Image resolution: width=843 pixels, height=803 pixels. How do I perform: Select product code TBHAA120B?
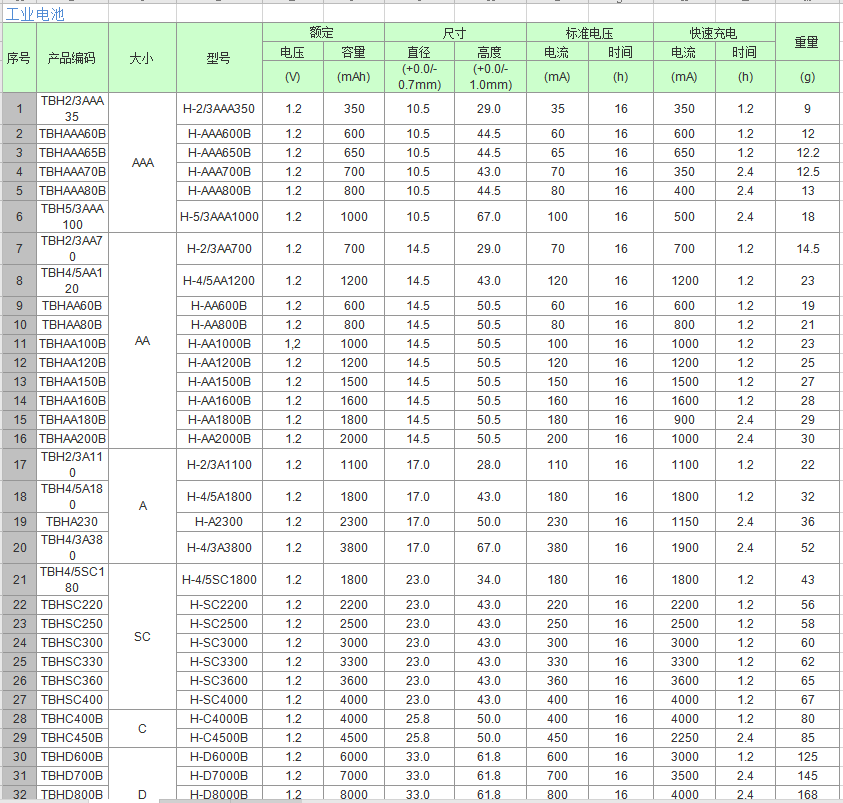coord(72,363)
